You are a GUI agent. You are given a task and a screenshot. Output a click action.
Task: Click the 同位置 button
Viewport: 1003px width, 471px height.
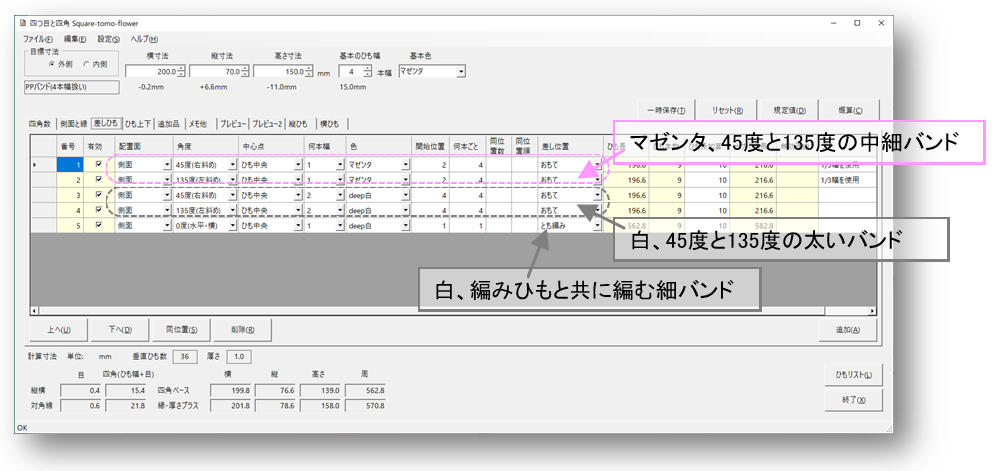pyautogui.click(x=181, y=330)
